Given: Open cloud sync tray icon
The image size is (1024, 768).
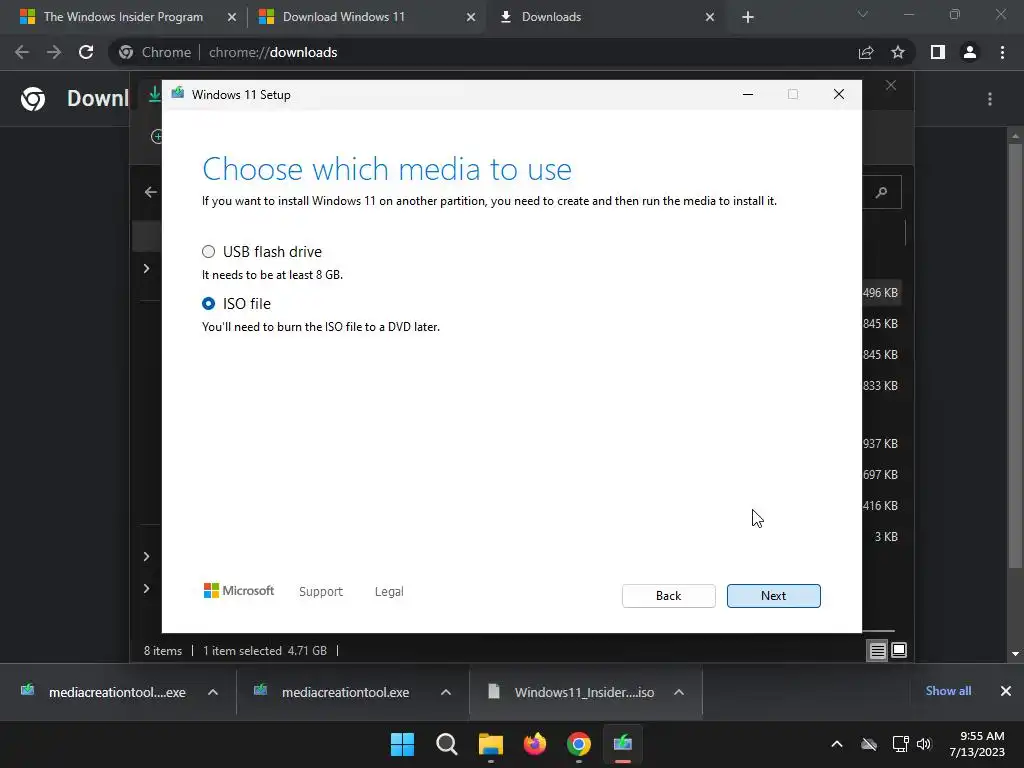Looking at the screenshot, I should (x=869, y=744).
